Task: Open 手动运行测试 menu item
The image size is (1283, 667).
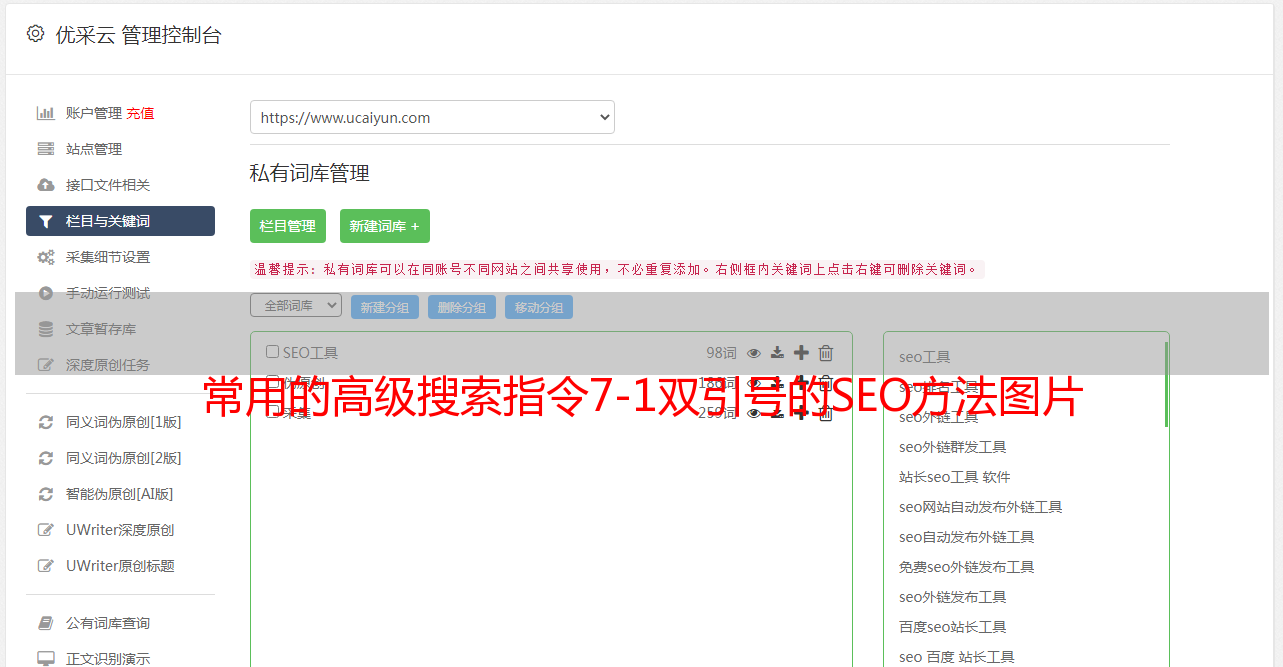Action: coord(108,293)
